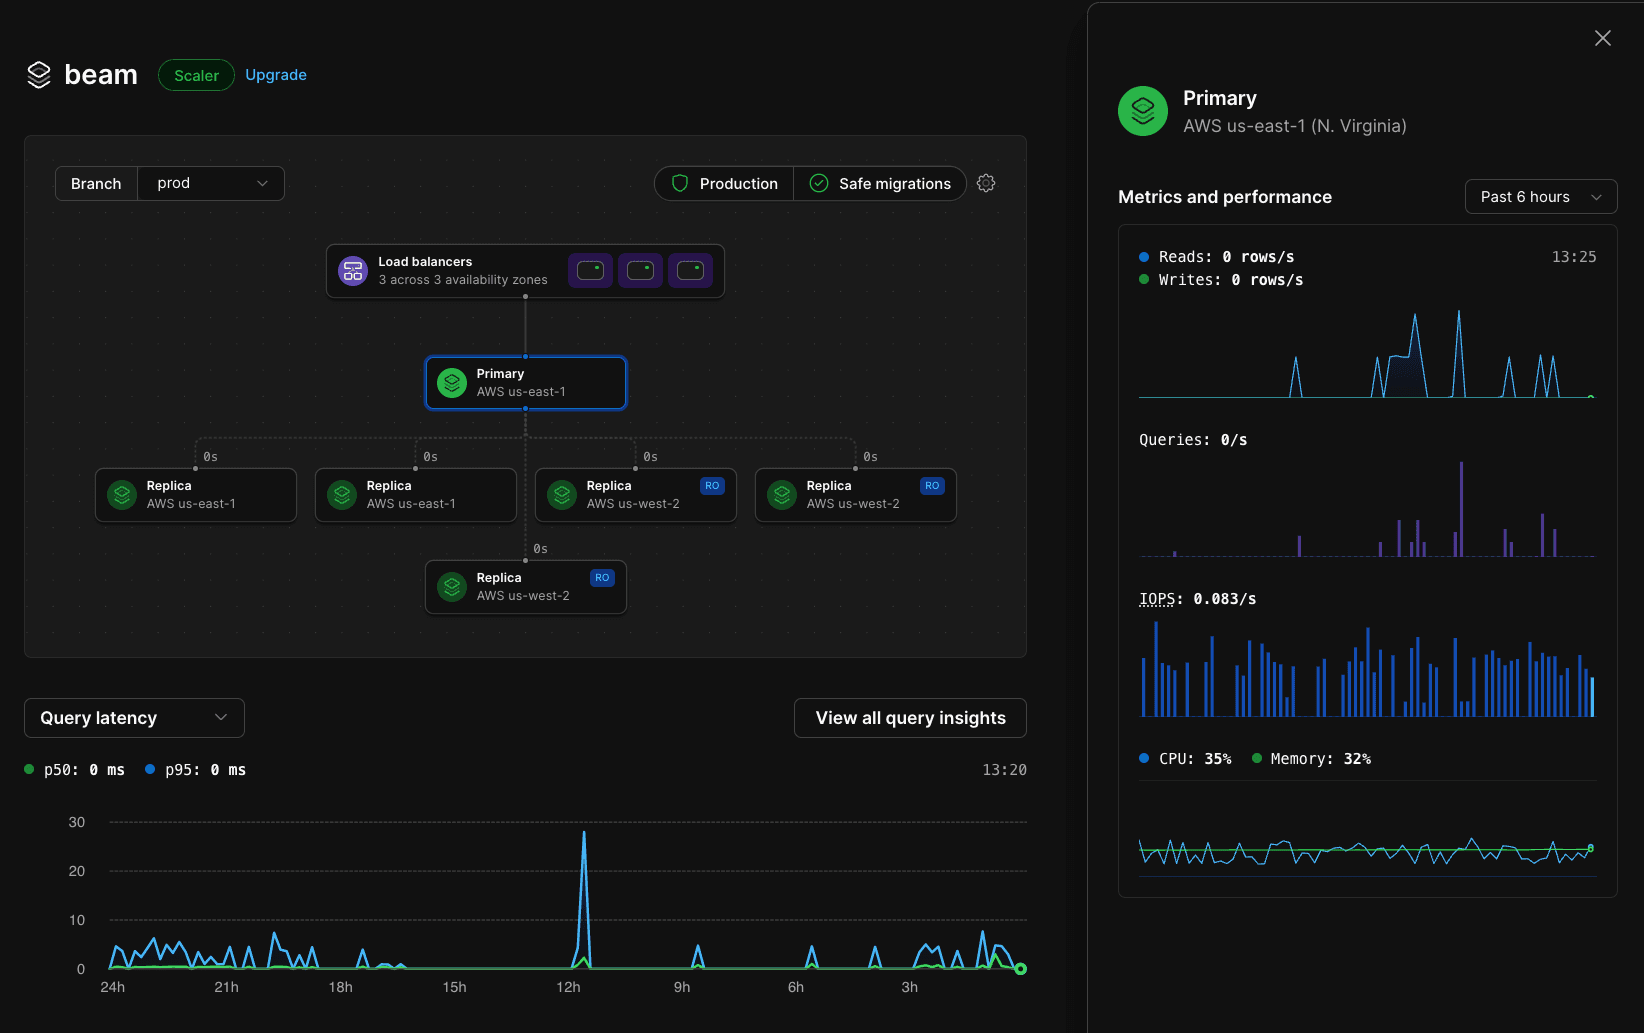Open the prod branch dropdown
Image resolution: width=1644 pixels, height=1033 pixels.
[211, 183]
